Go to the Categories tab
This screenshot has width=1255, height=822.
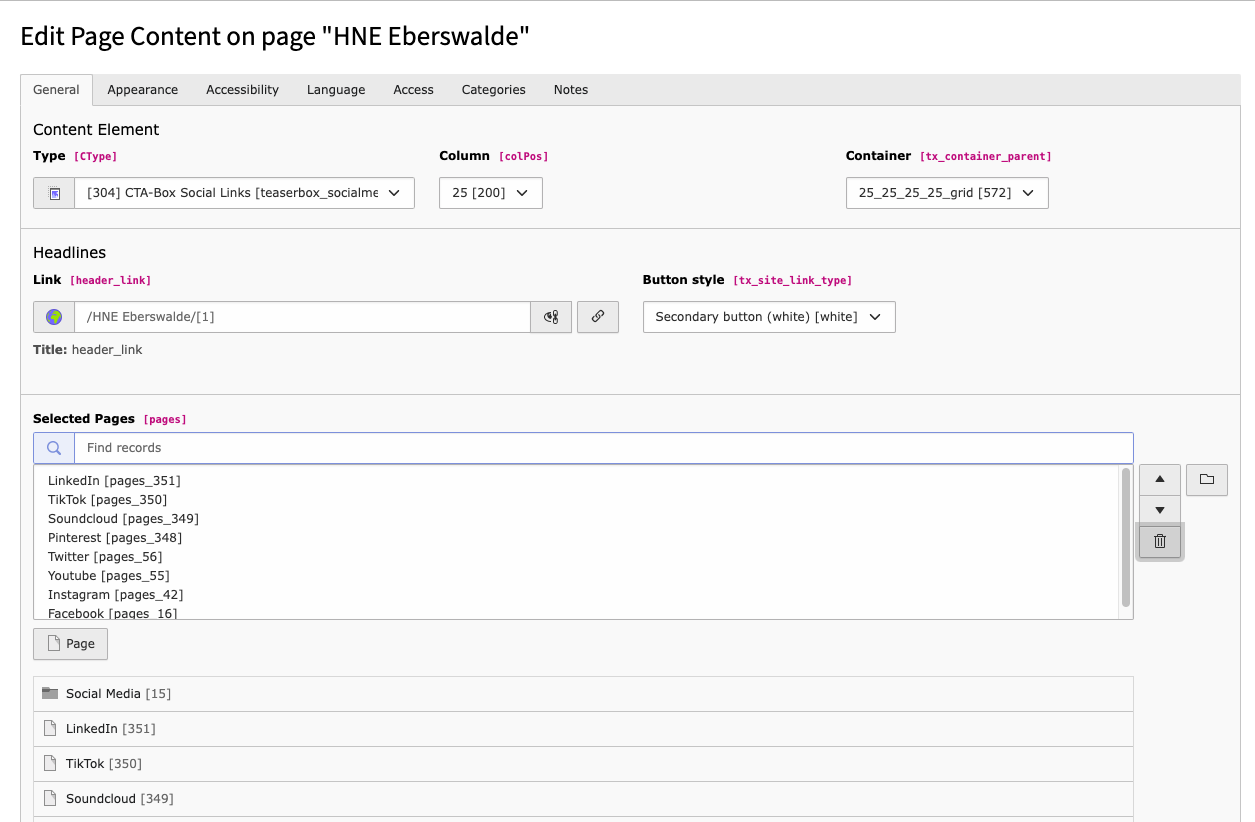point(493,90)
